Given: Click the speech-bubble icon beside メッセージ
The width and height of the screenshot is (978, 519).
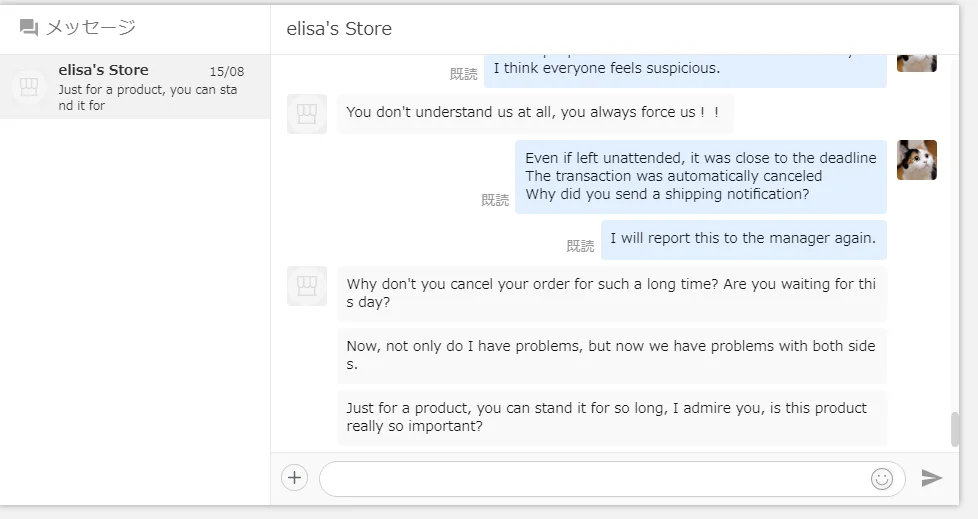Looking at the screenshot, I should 29,28.
